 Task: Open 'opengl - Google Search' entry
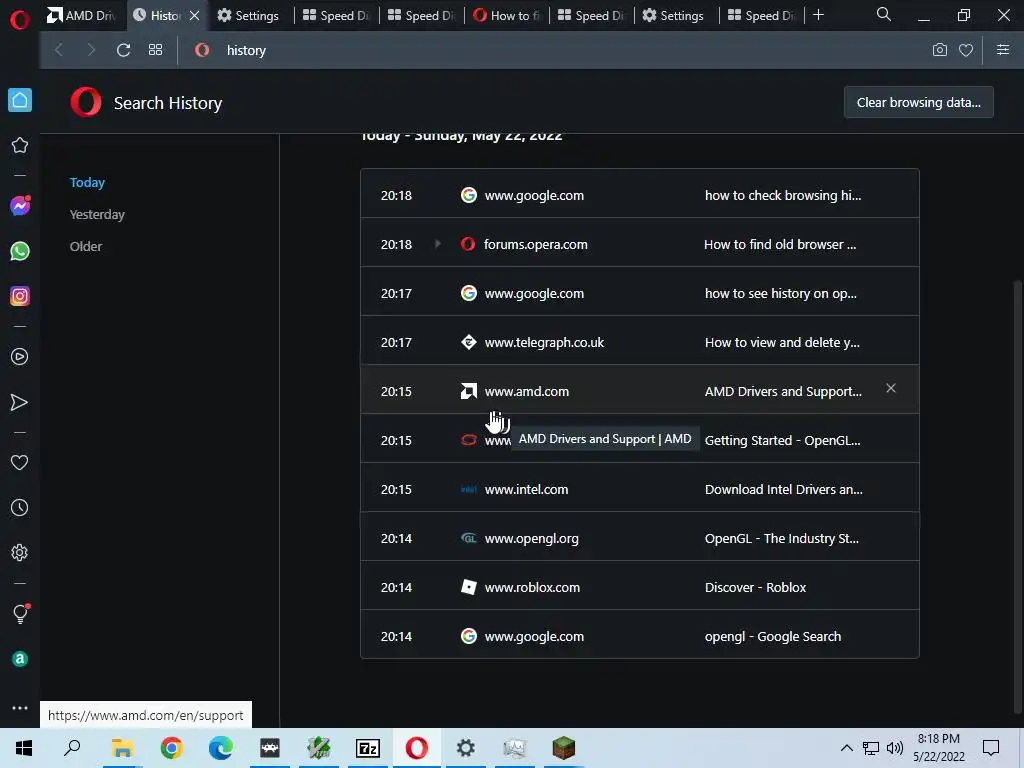click(639, 635)
